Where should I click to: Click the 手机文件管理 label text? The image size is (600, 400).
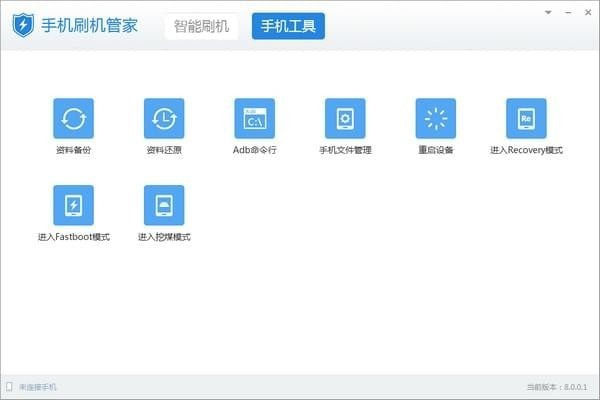(x=345, y=150)
